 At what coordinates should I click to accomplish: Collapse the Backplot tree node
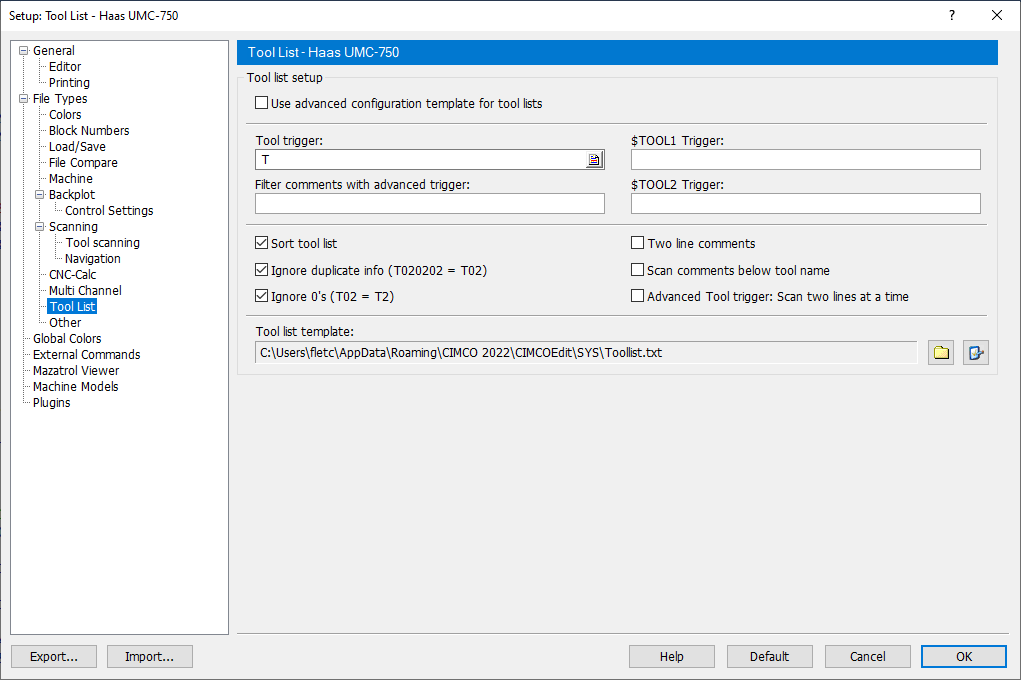tap(40, 194)
